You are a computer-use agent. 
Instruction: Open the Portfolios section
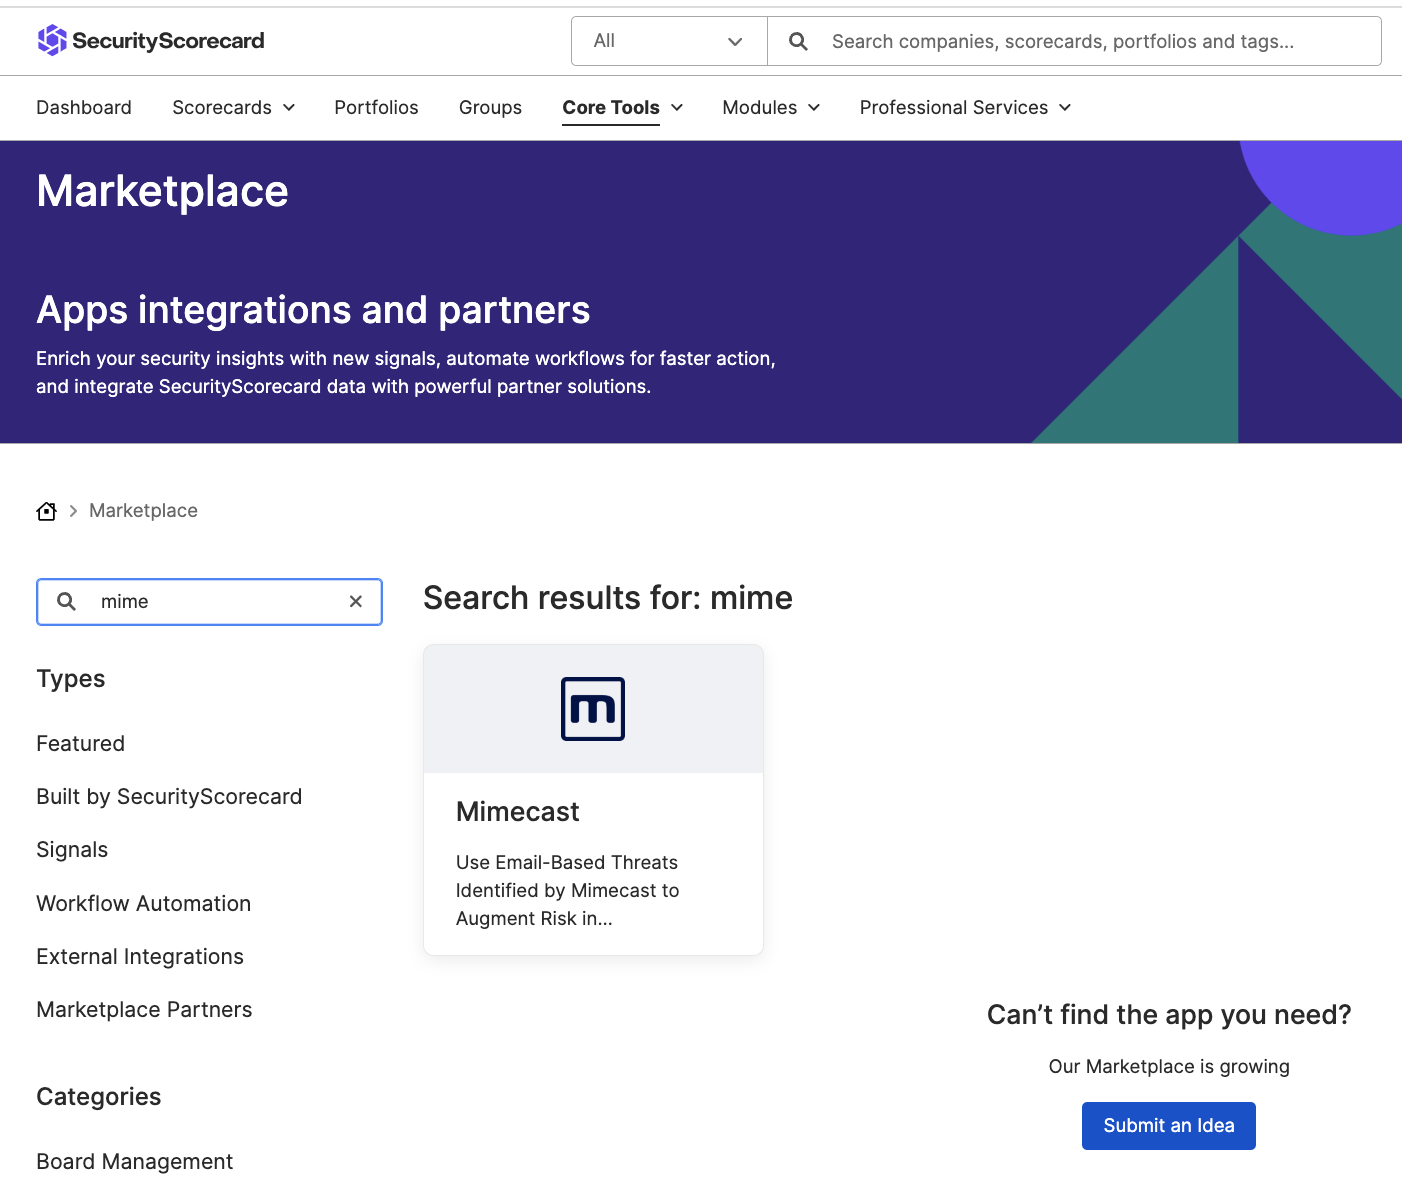pyautogui.click(x=376, y=107)
